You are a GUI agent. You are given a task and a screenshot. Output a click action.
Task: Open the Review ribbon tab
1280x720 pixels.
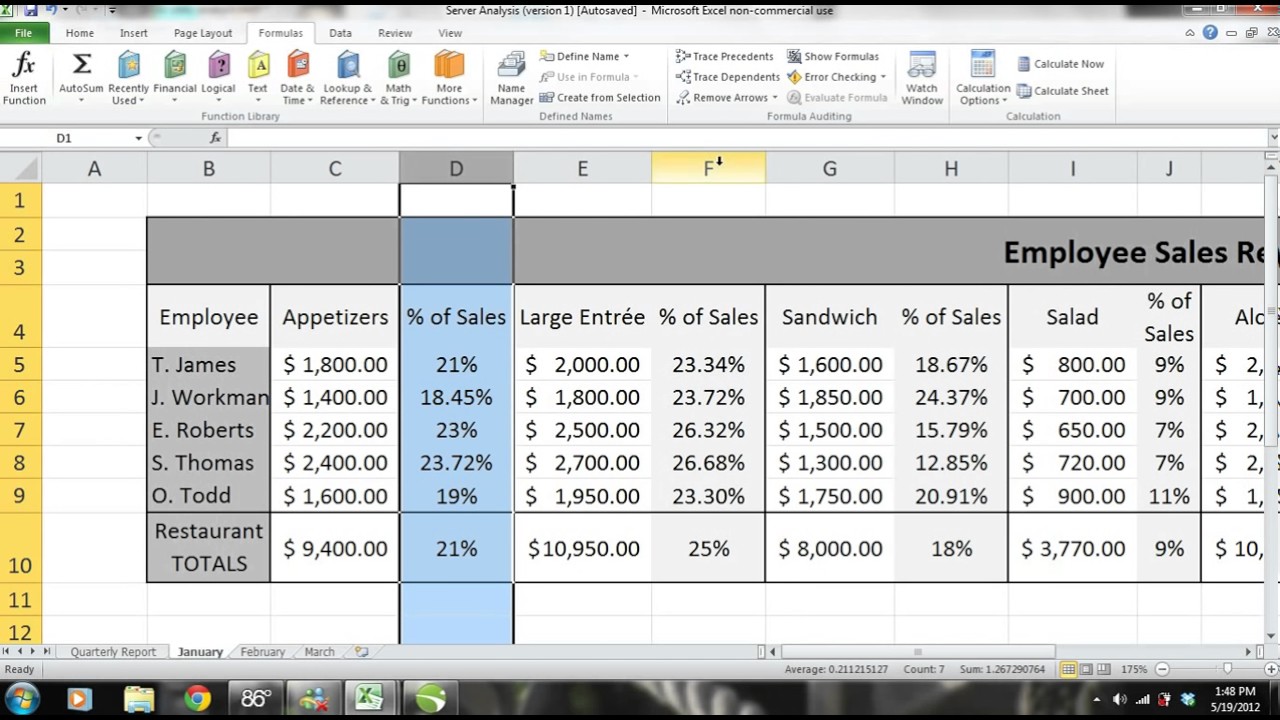pyautogui.click(x=395, y=33)
